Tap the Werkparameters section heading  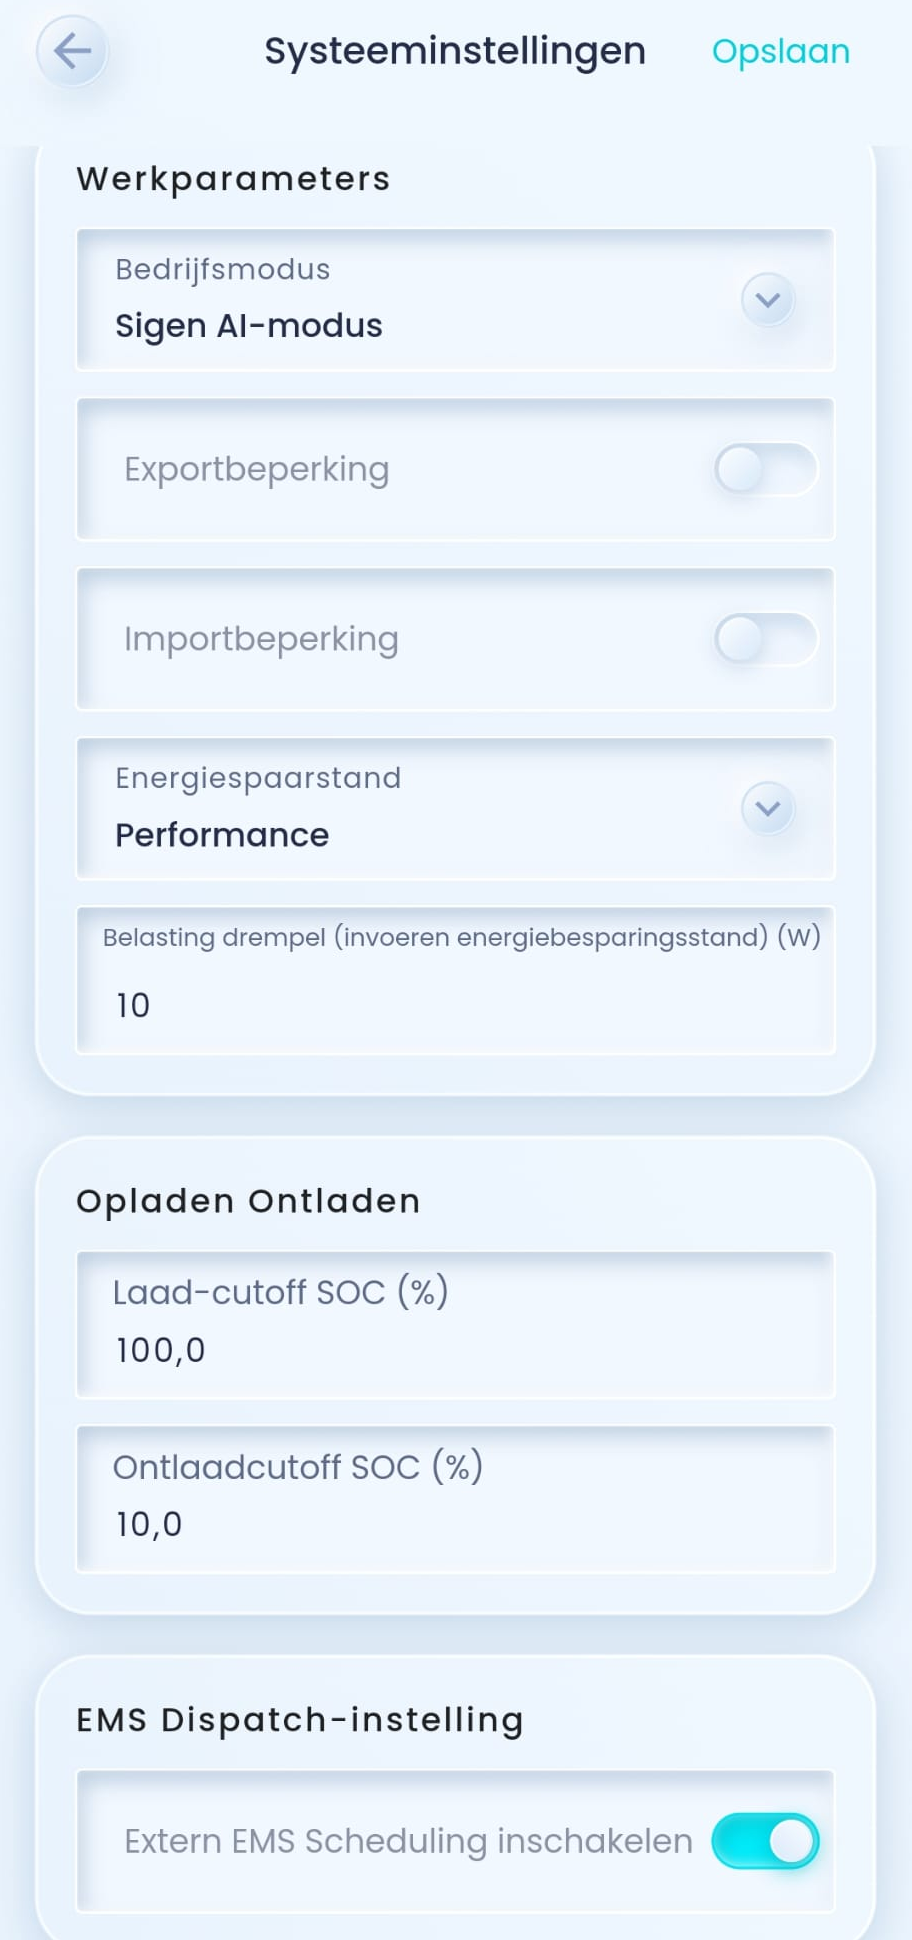point(233,179)
